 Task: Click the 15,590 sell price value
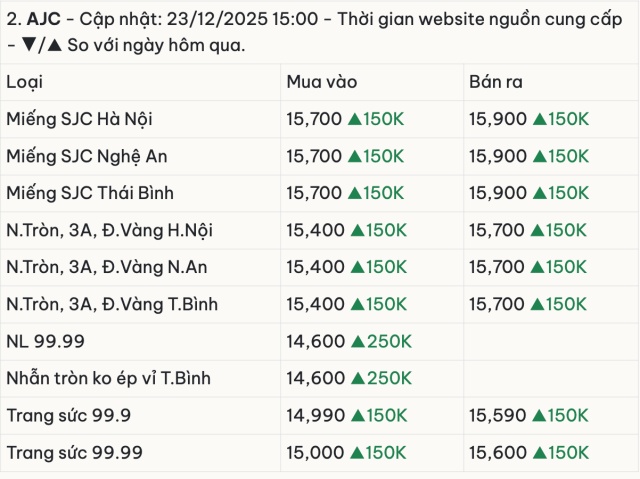tap(497, 416)
